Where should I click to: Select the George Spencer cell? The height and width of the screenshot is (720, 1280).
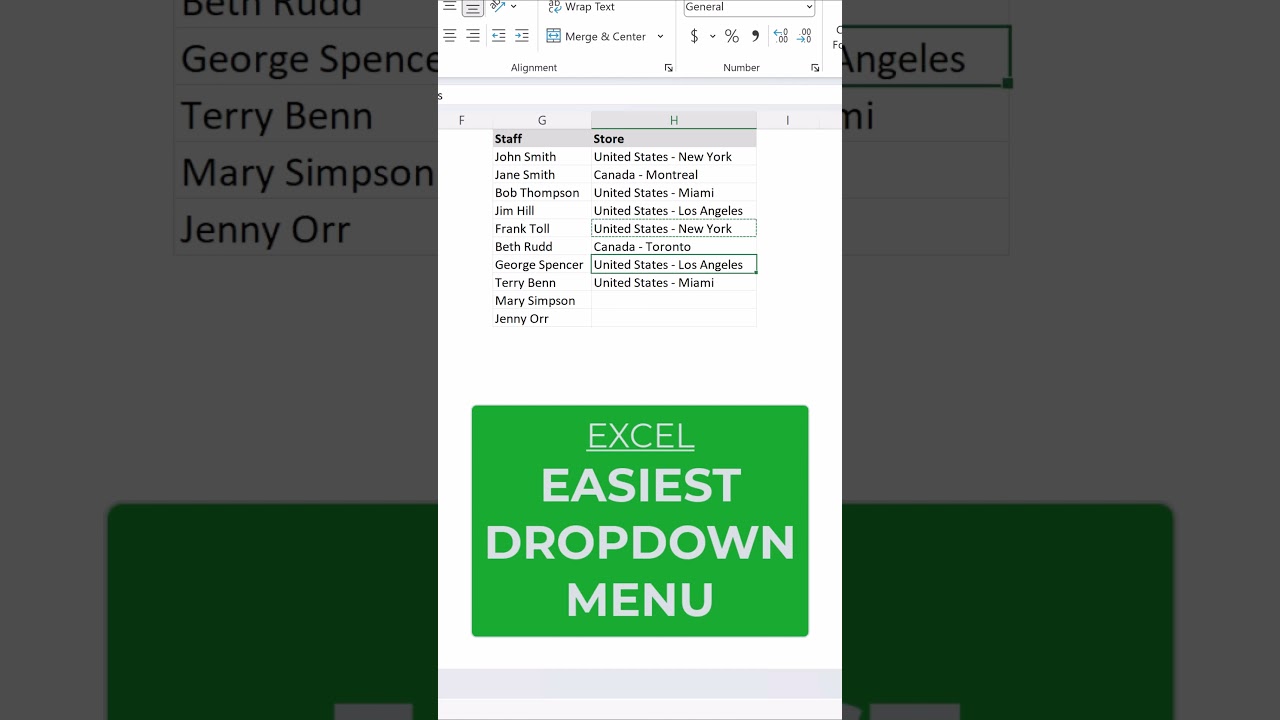pyautogui.click(x=542, y=265)
